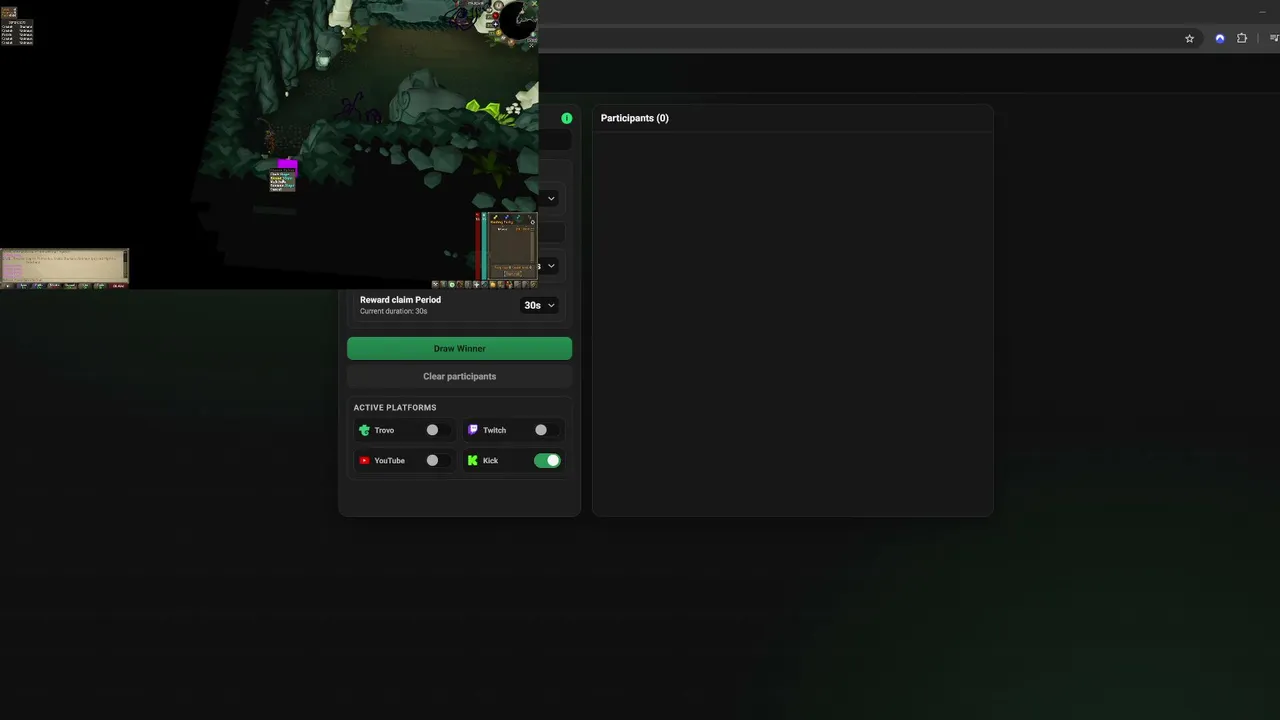Click the game inventory side panel

pyautogui.click(x=512, y=246)
